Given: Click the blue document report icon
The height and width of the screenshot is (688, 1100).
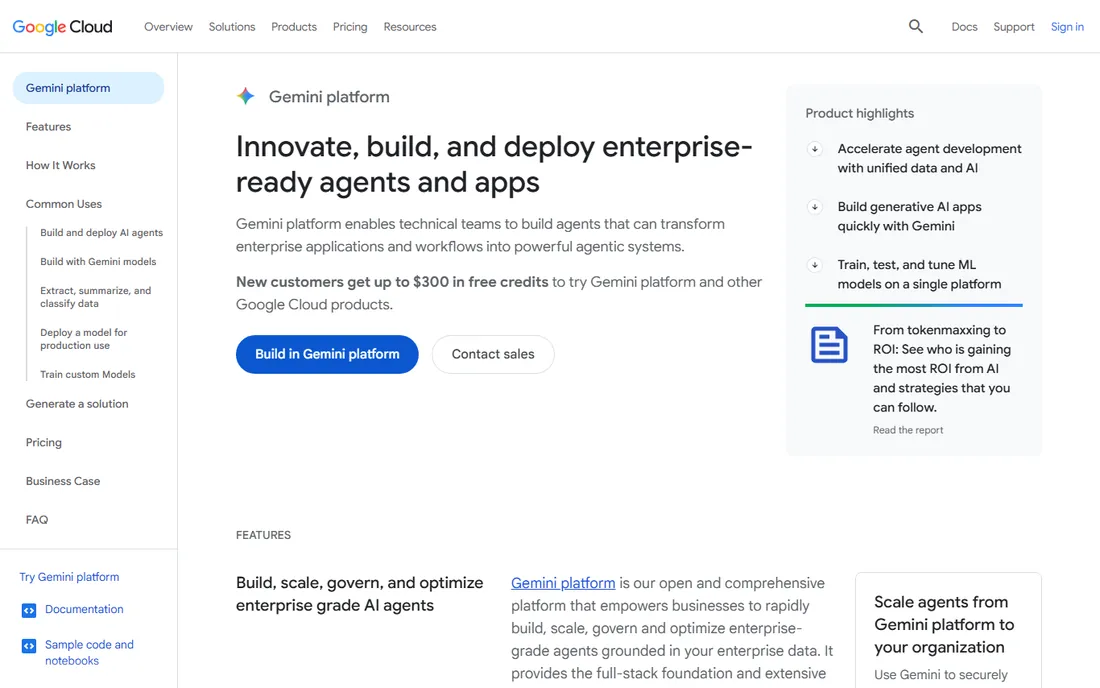Looking at the screenshot, I should click(x=829, y=344).
